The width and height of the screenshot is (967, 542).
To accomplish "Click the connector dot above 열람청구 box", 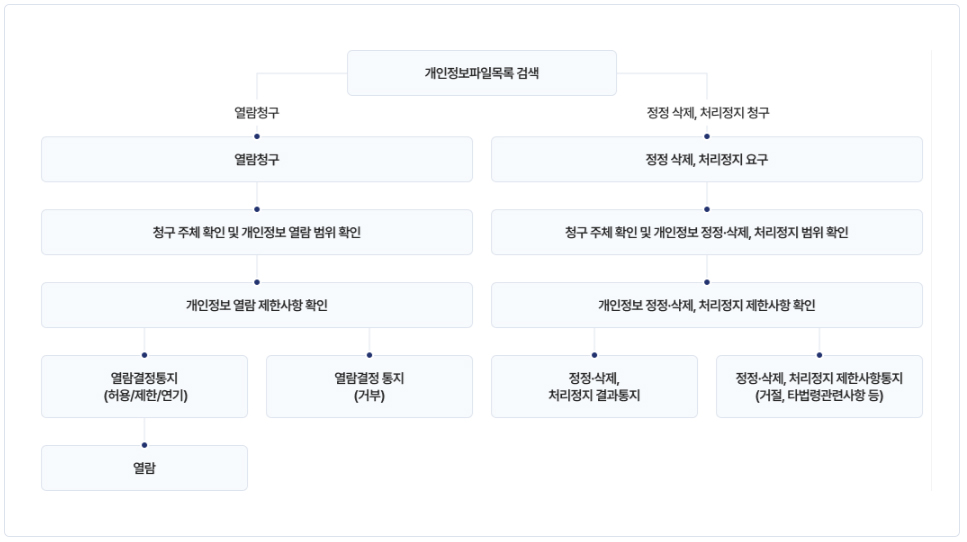I will tap(257, 136).
